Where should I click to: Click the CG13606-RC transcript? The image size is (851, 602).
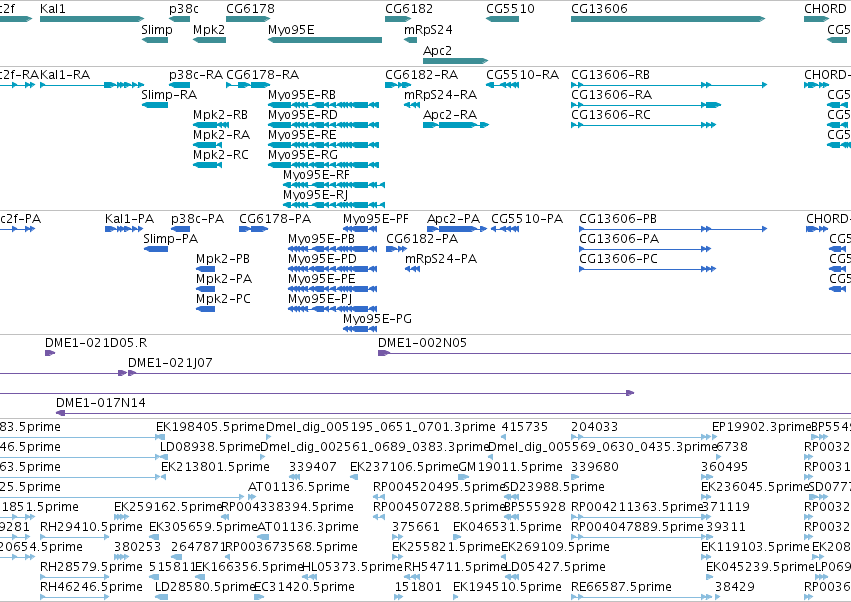[x=644, y=125]
